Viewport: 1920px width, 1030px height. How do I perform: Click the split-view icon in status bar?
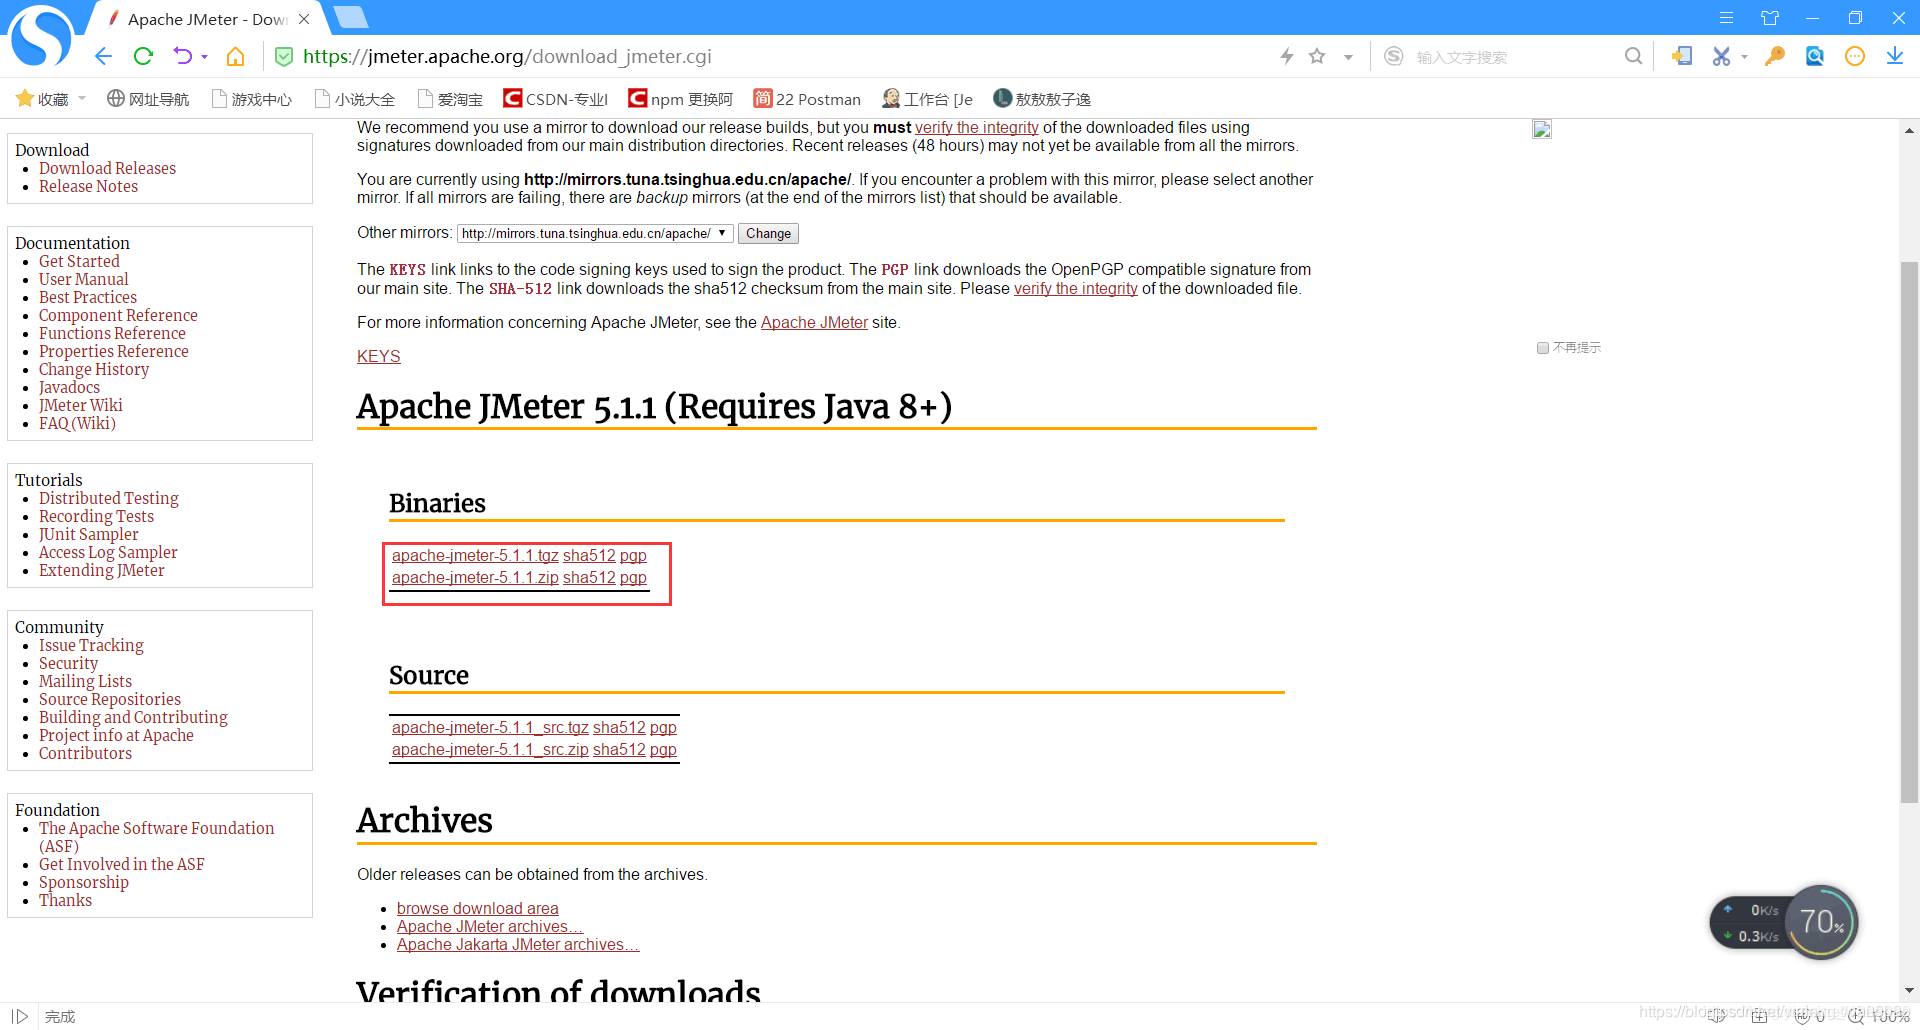pos(1759,1016)
